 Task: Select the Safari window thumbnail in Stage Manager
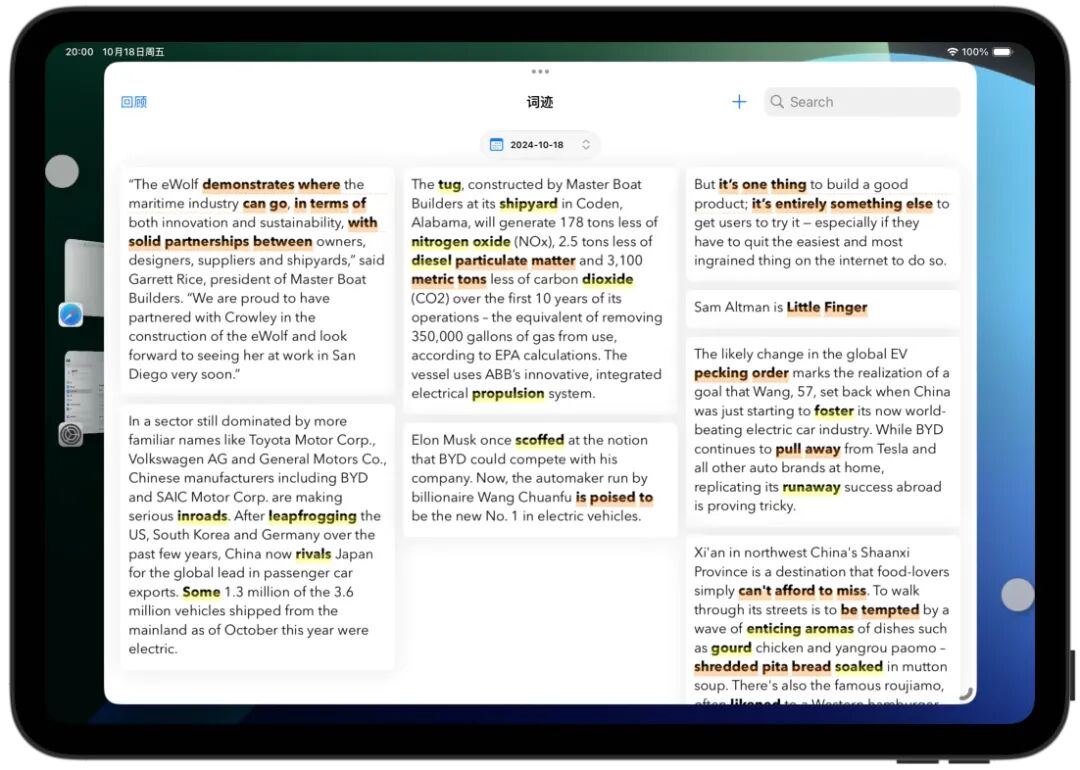(84, 277)
